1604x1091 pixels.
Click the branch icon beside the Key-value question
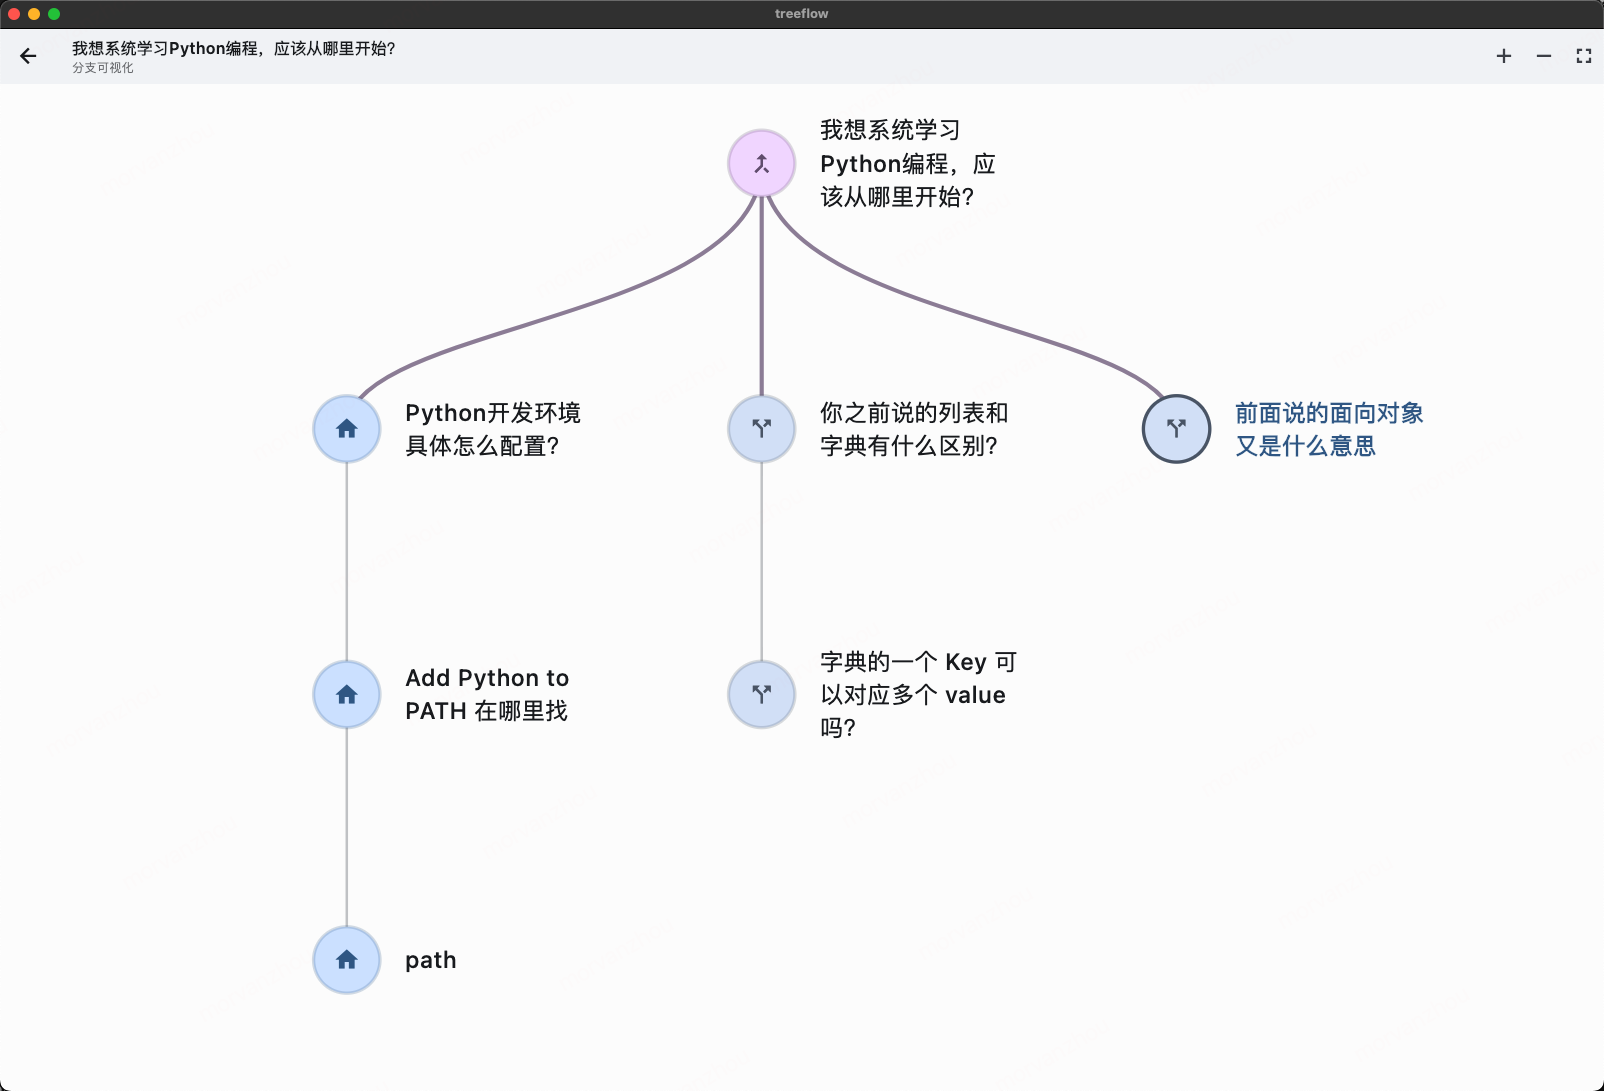pos(761,694)
